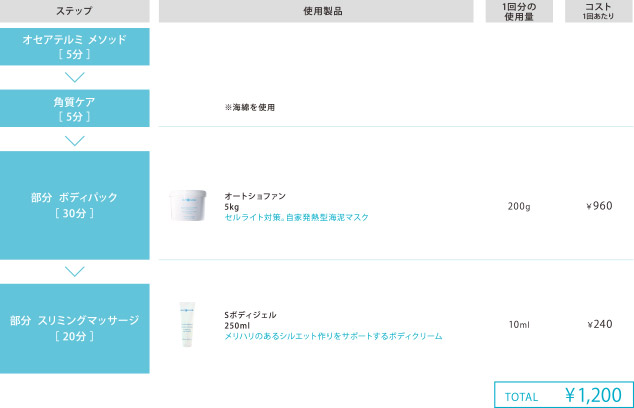Click the TOTAL ¥1,200 box
Viewport: 634px width, 408px height.
click(563, 395)
